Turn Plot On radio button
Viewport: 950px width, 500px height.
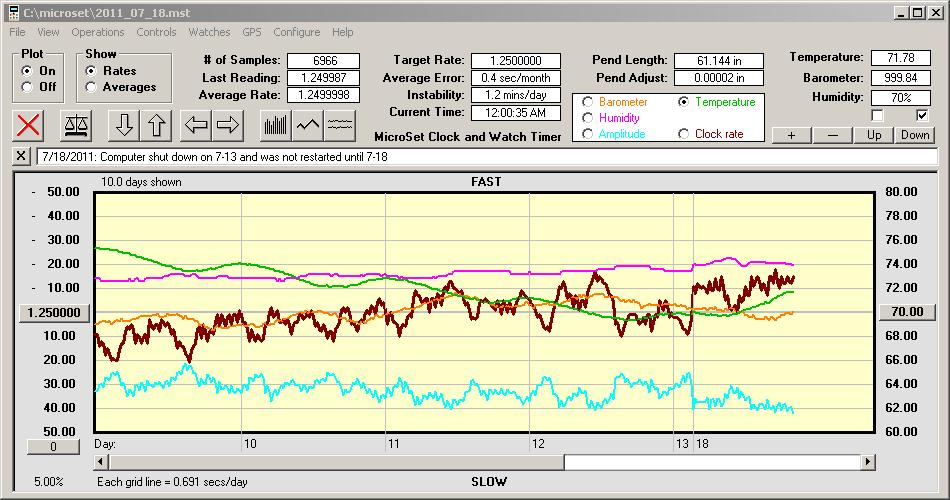27,71
